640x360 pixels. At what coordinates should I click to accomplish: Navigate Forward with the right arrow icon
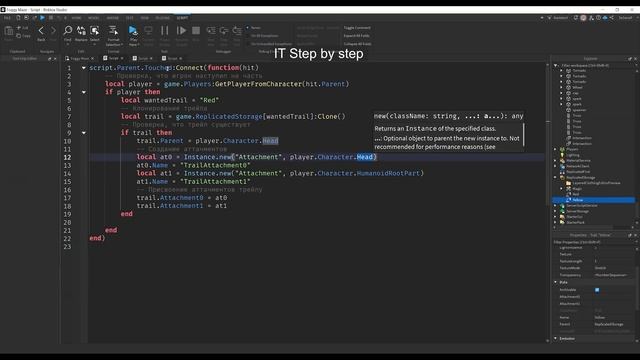coord(53,31)
